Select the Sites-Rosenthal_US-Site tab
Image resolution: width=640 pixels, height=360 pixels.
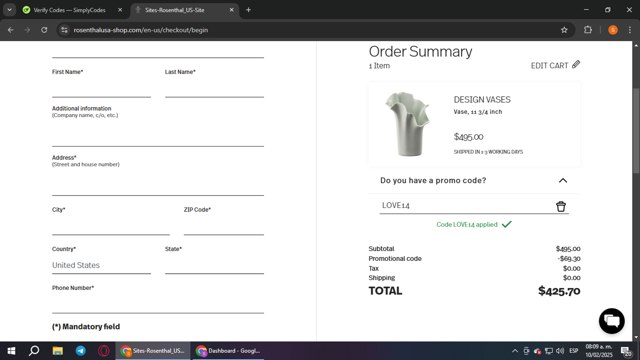(x=175, y=10)
